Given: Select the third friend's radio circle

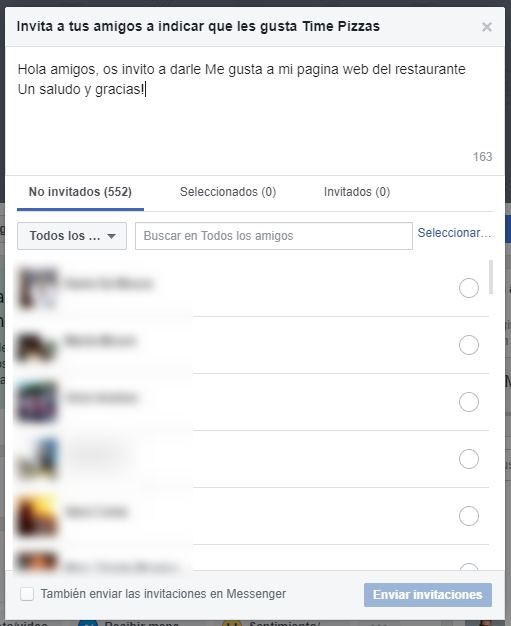Looking at the screenshot, I should [x=469, y=402].
